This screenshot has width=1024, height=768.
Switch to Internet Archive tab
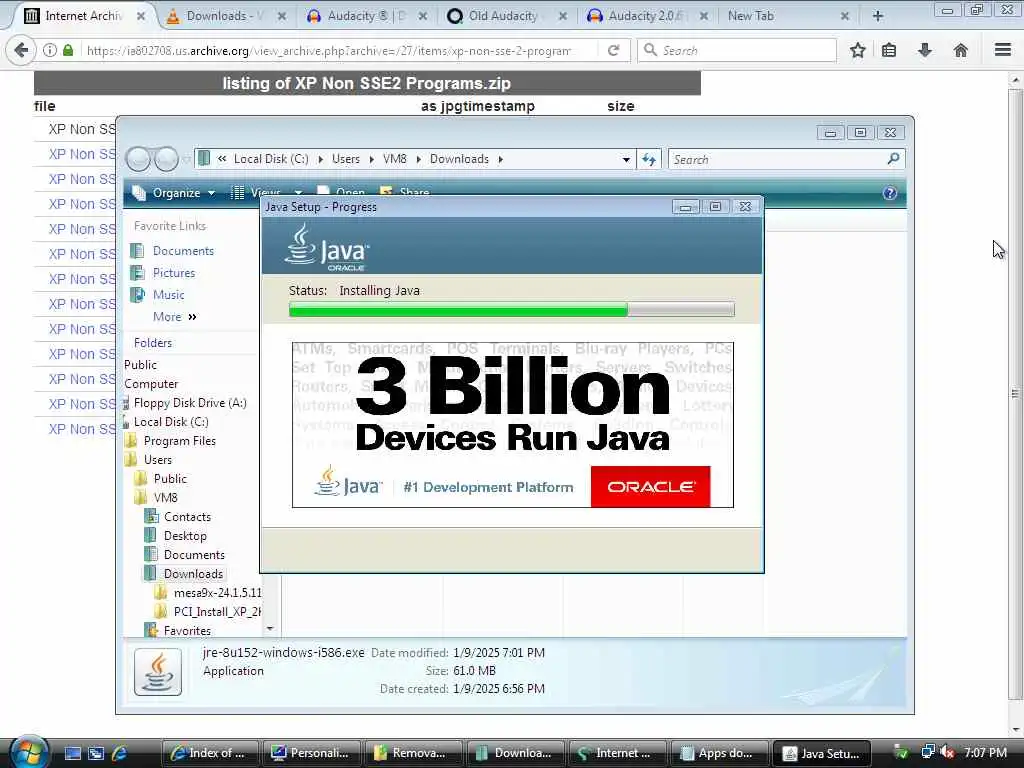coord(82,16)
